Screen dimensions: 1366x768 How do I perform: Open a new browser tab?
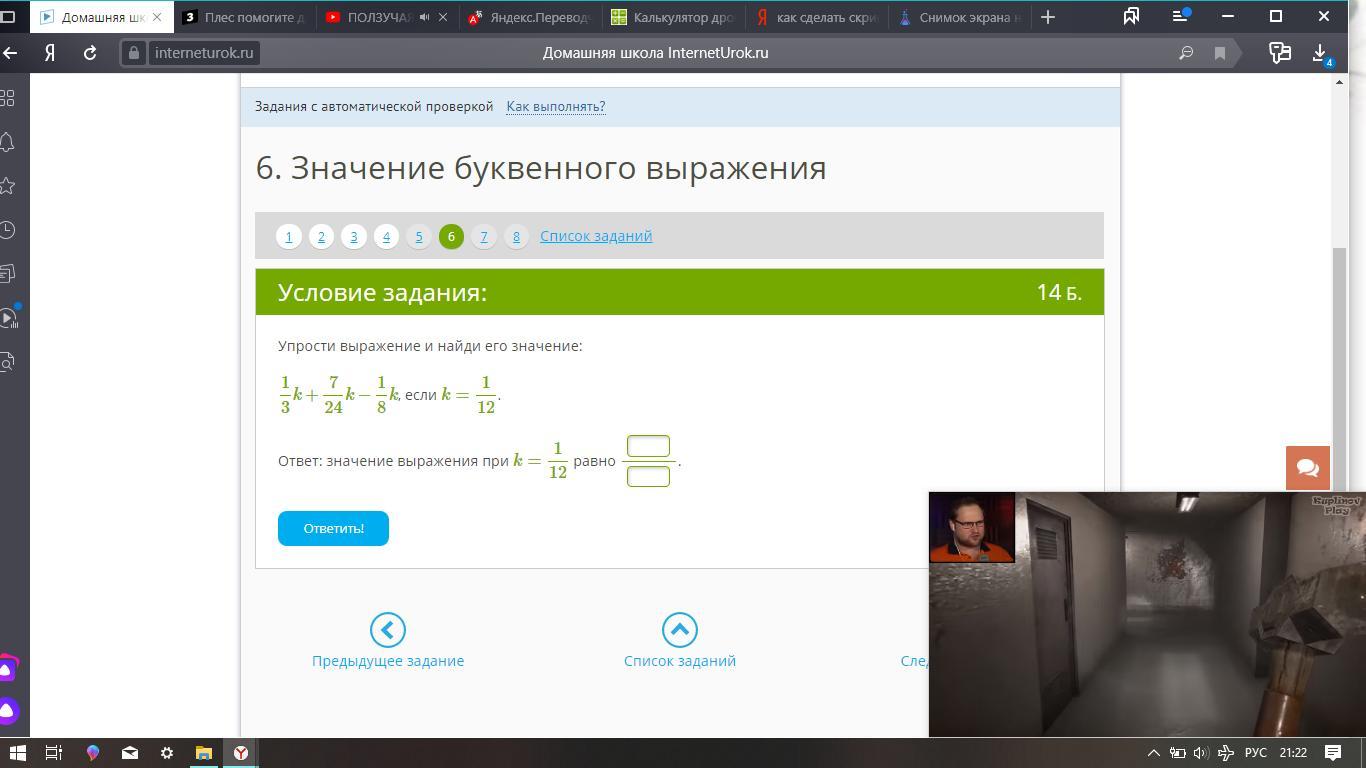(x=1048, y=17)
